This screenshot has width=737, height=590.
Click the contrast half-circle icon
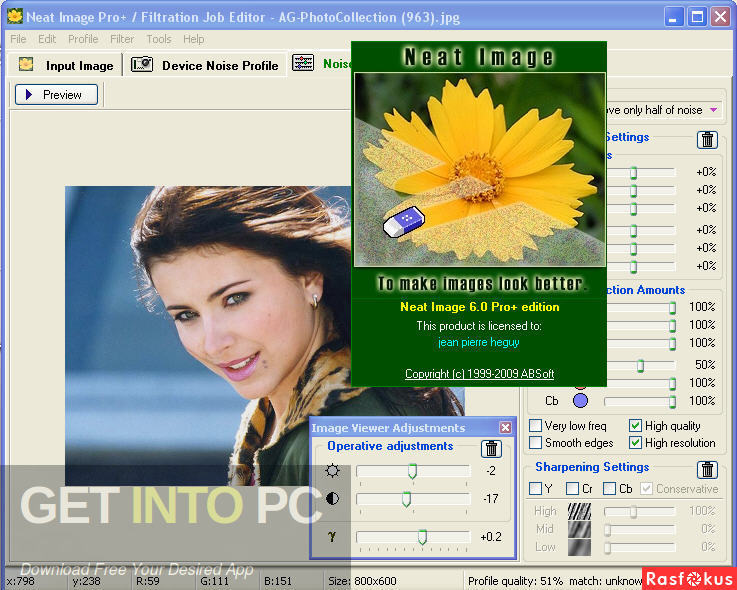(332, 498)
